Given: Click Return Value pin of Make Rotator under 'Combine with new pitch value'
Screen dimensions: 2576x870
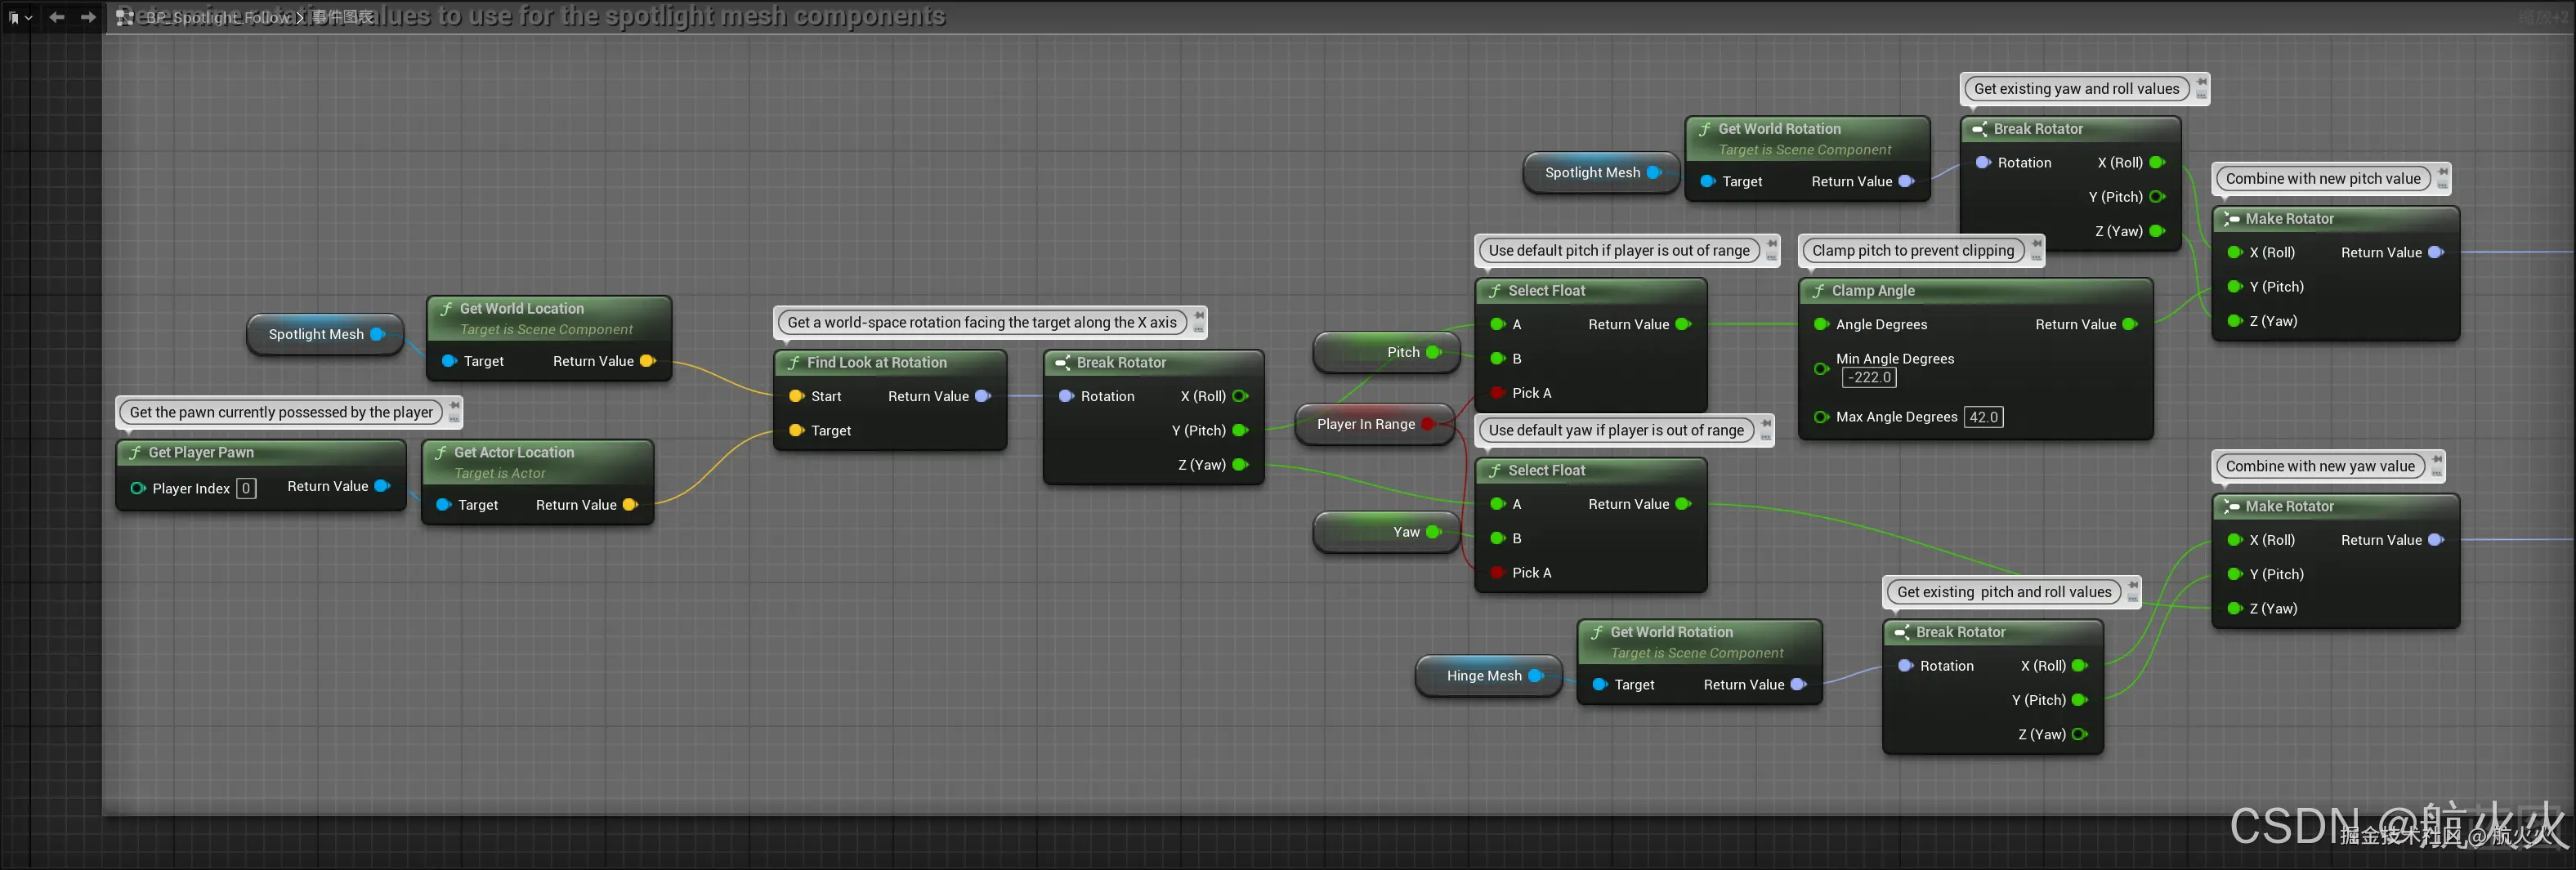Looking at the screenshot, I should click(x=2436, y=253).
